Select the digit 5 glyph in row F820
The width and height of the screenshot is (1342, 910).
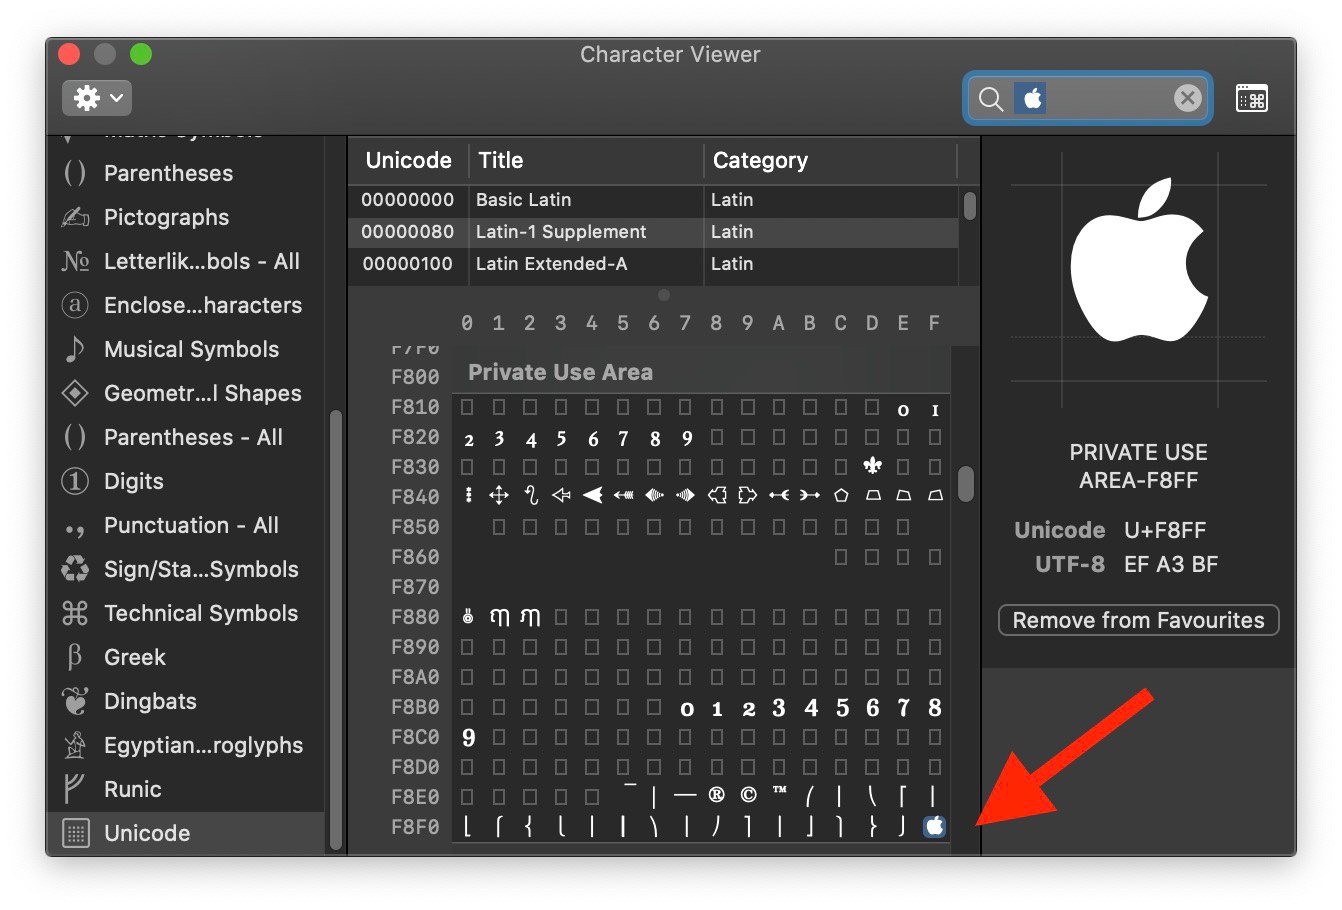(x=561, y=438)
